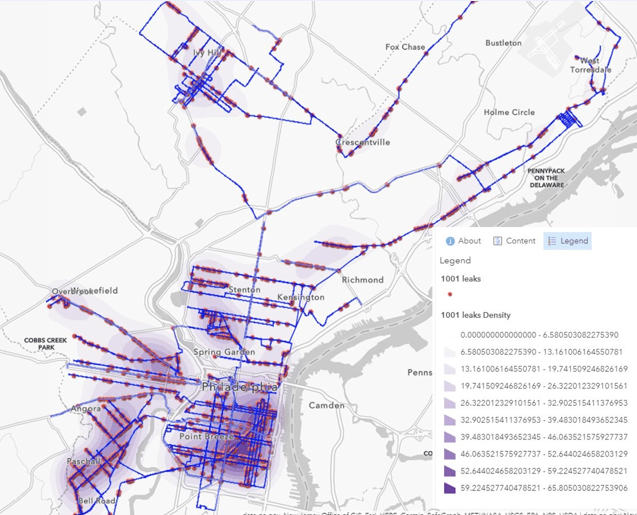
Task: Click the Fox Chase neighborhood label
Action: [406, 47]
